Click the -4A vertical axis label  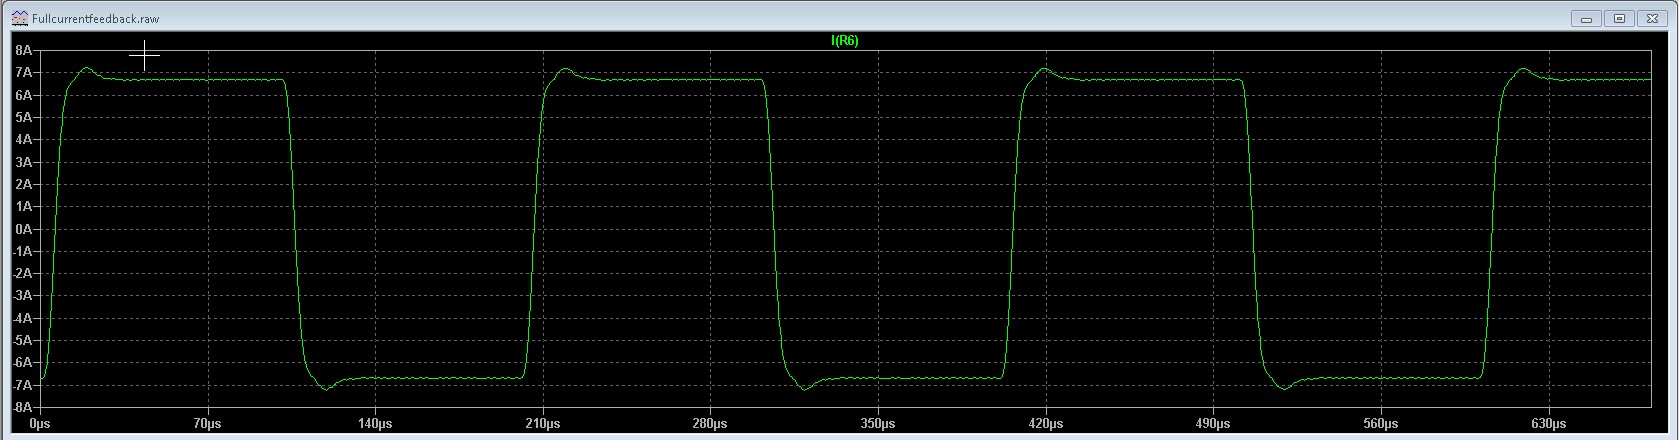click(23, 318)
